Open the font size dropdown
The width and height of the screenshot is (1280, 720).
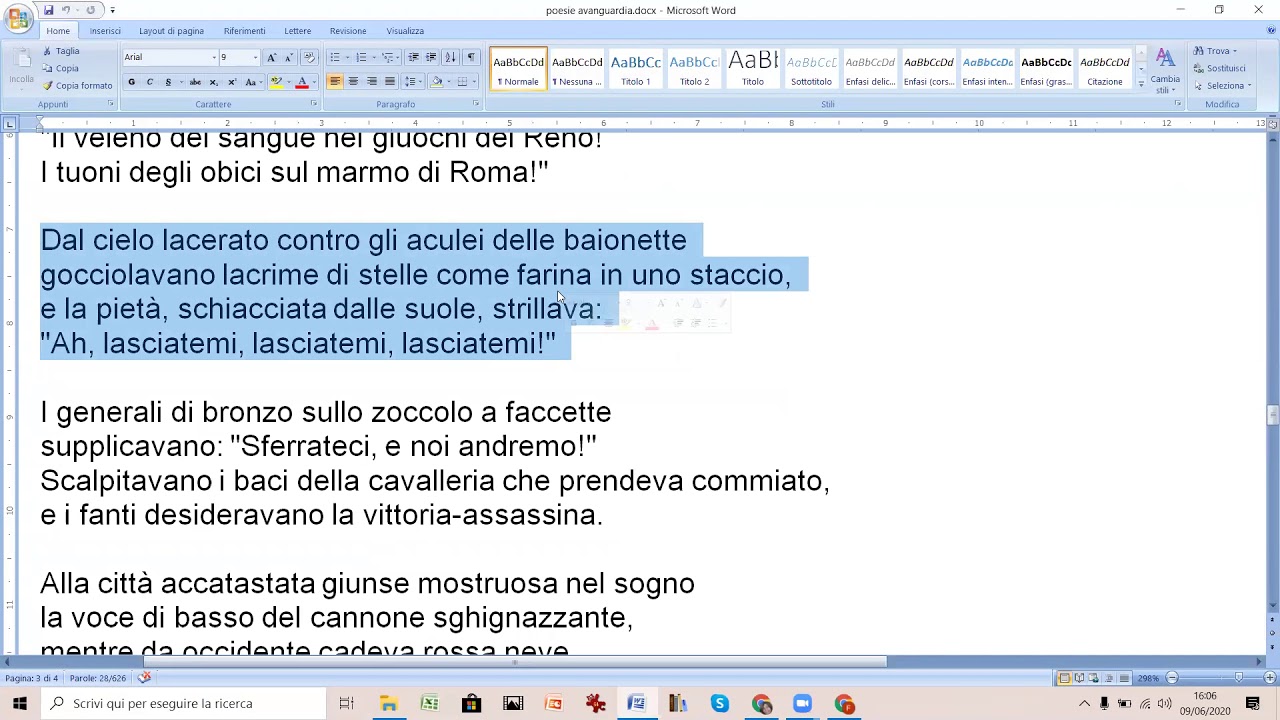click(254, 57)
